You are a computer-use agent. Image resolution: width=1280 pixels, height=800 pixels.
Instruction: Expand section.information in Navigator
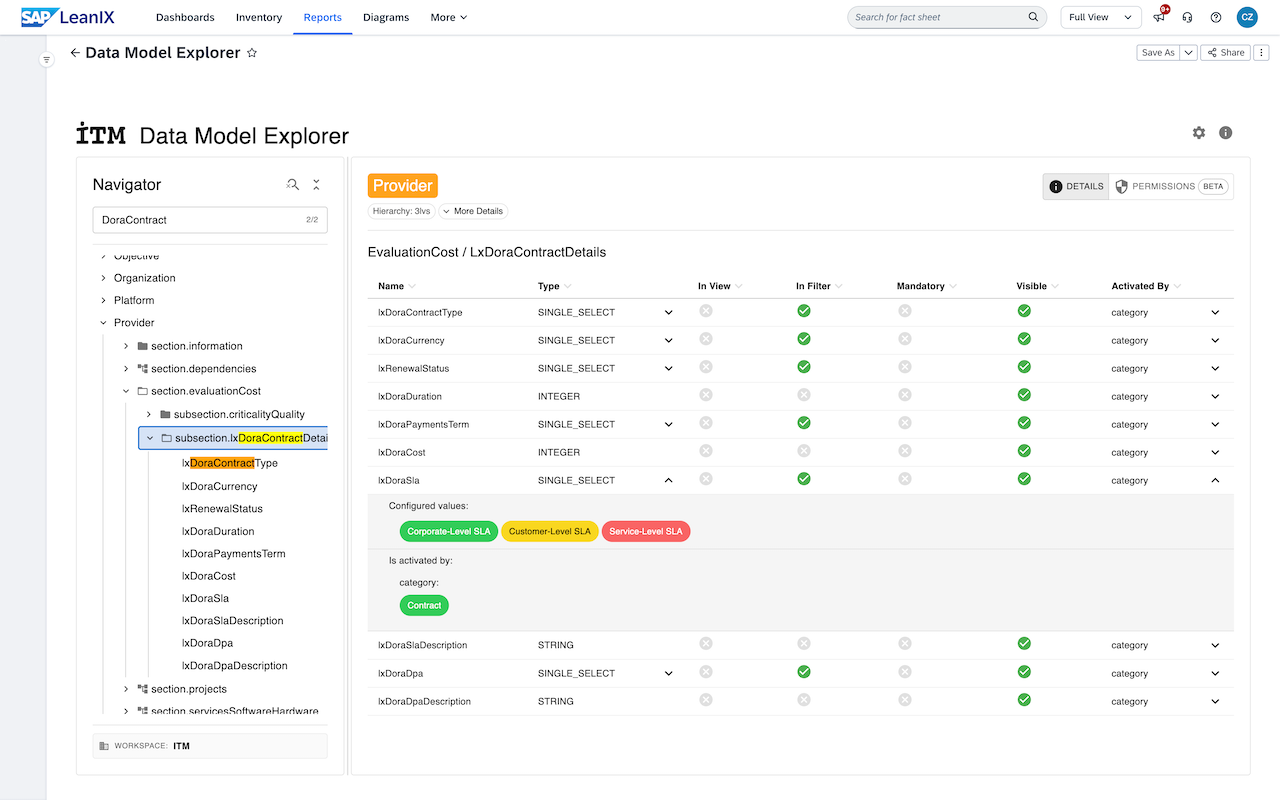pyautogui.click(x=126, y=346)
